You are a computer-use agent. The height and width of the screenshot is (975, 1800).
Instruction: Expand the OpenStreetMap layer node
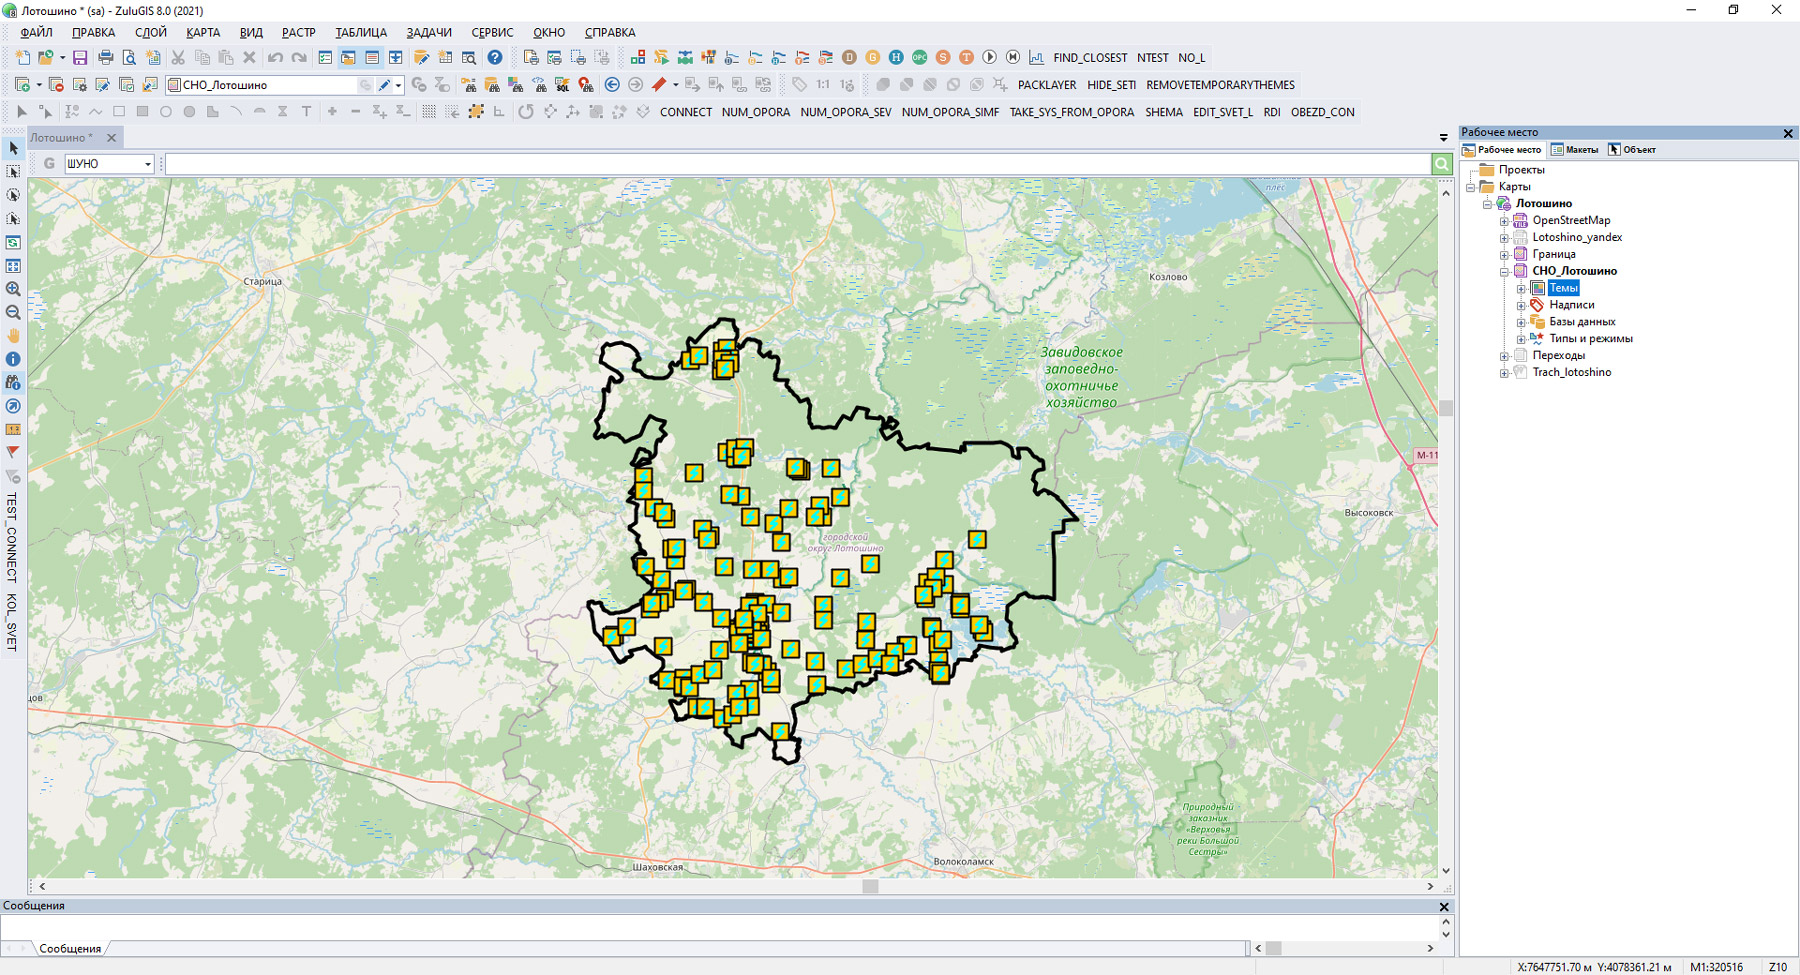point(1504,221)
